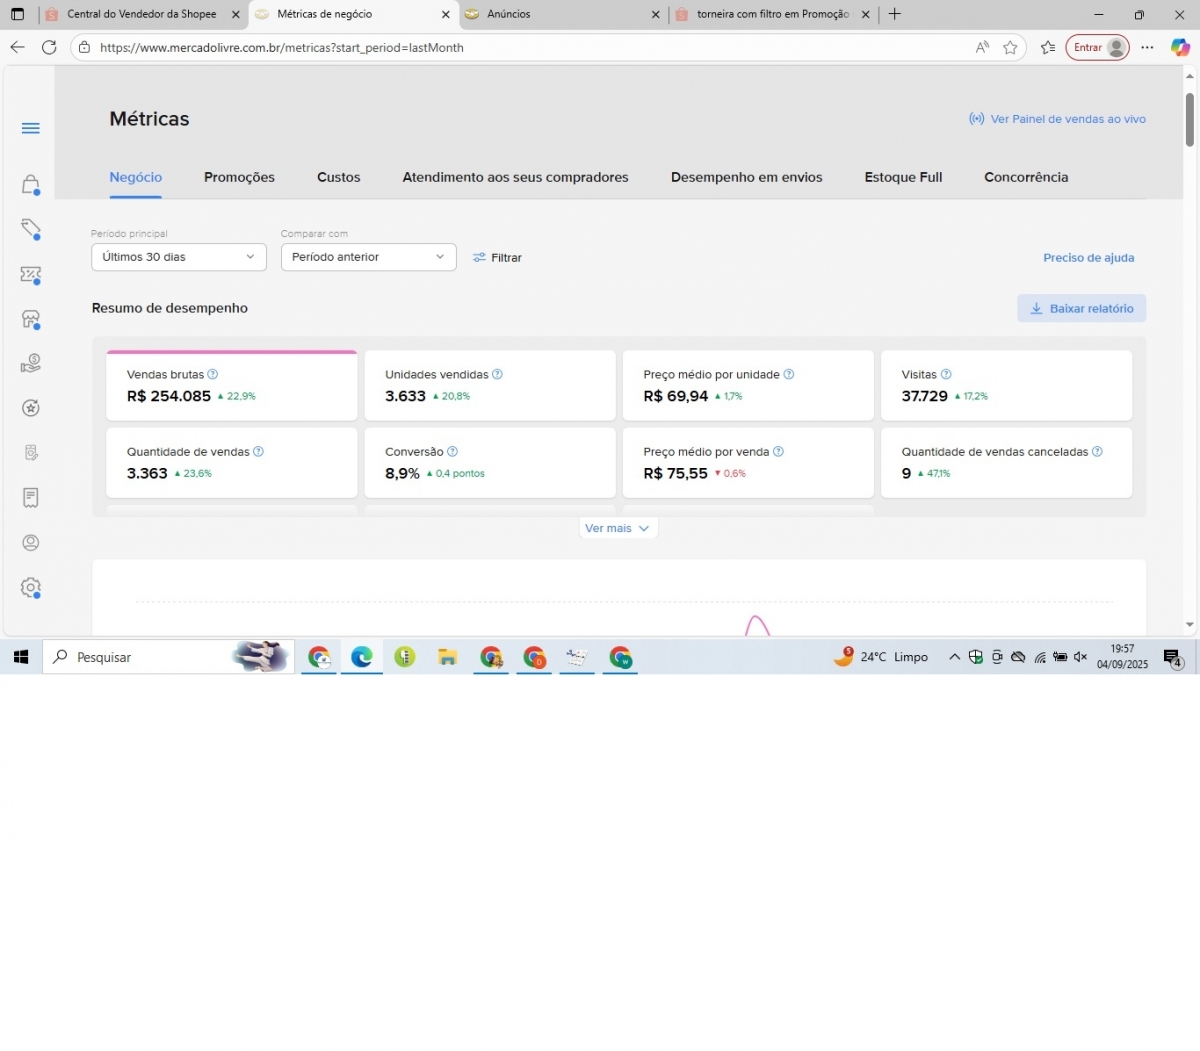Open the Período anterior comparison dropdown

[x=368, y=257]
